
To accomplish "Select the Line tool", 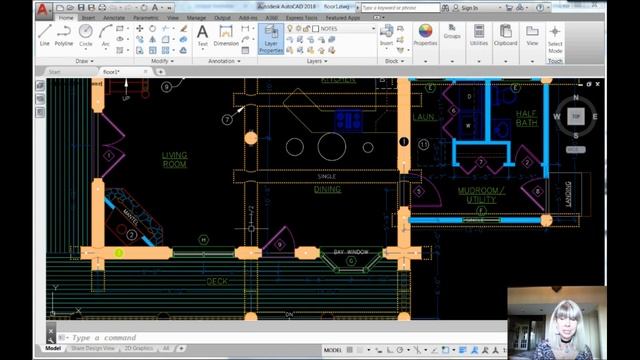I will (44, 35).
